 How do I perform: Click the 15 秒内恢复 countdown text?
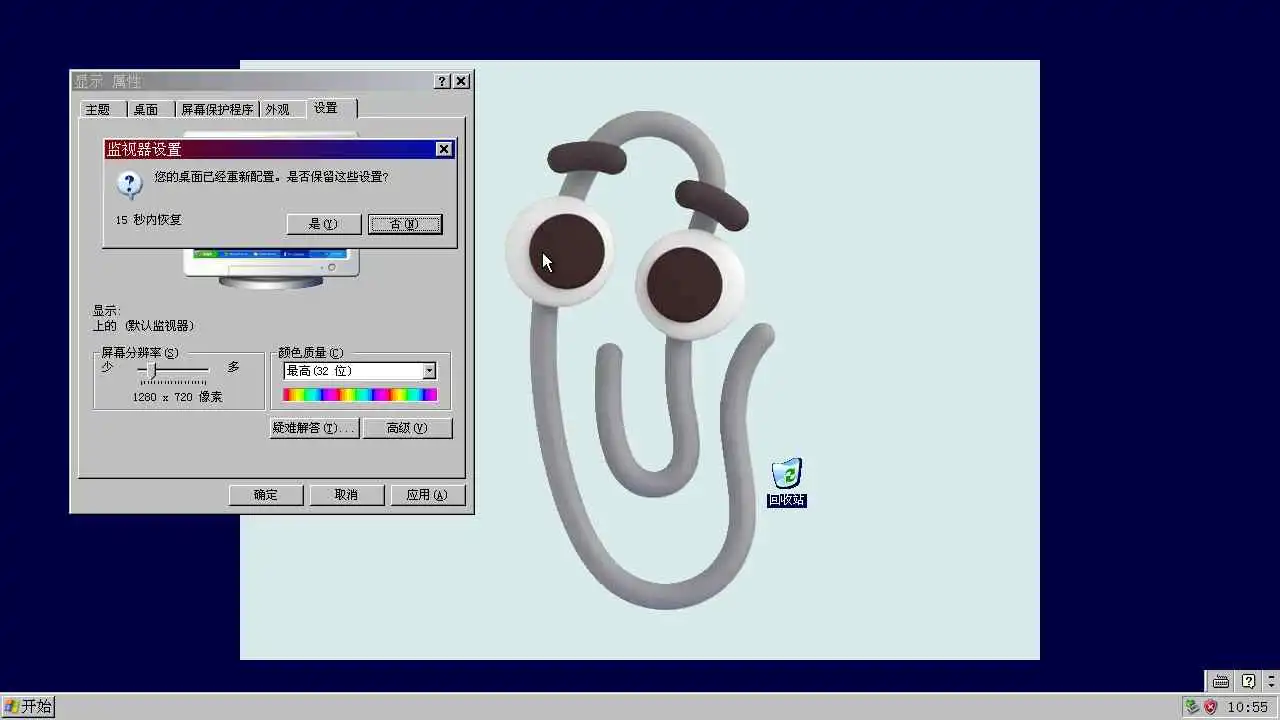[148, 220]
